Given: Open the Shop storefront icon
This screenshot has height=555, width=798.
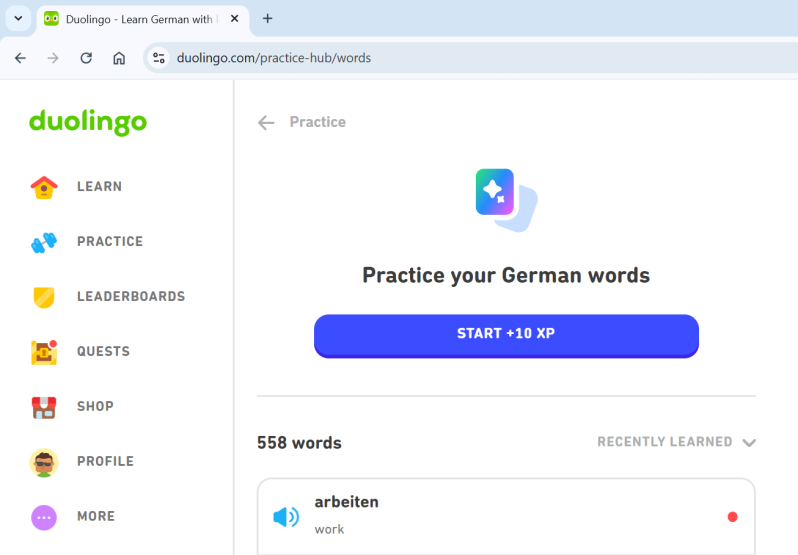Looking at the screenshot, I should point(44,407).
